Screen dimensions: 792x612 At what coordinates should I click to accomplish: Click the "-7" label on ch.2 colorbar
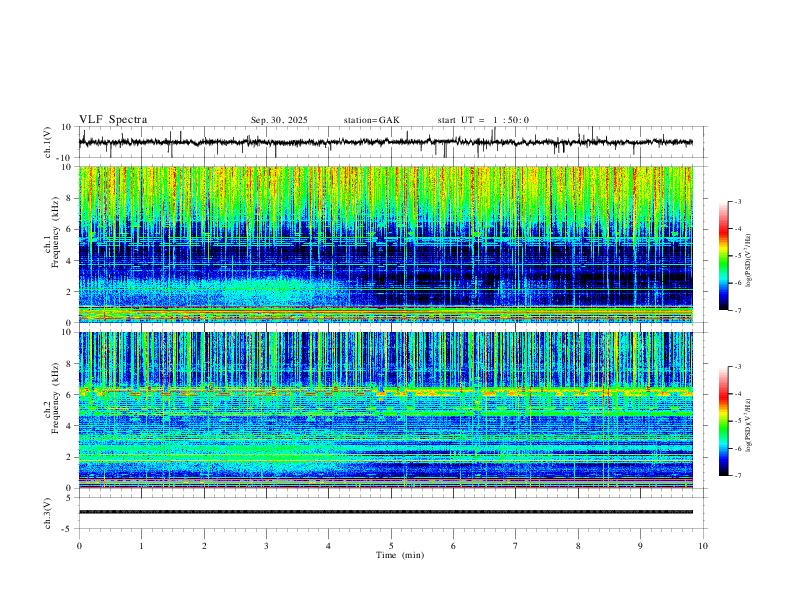pyautogui.click(x=738, y=476)
